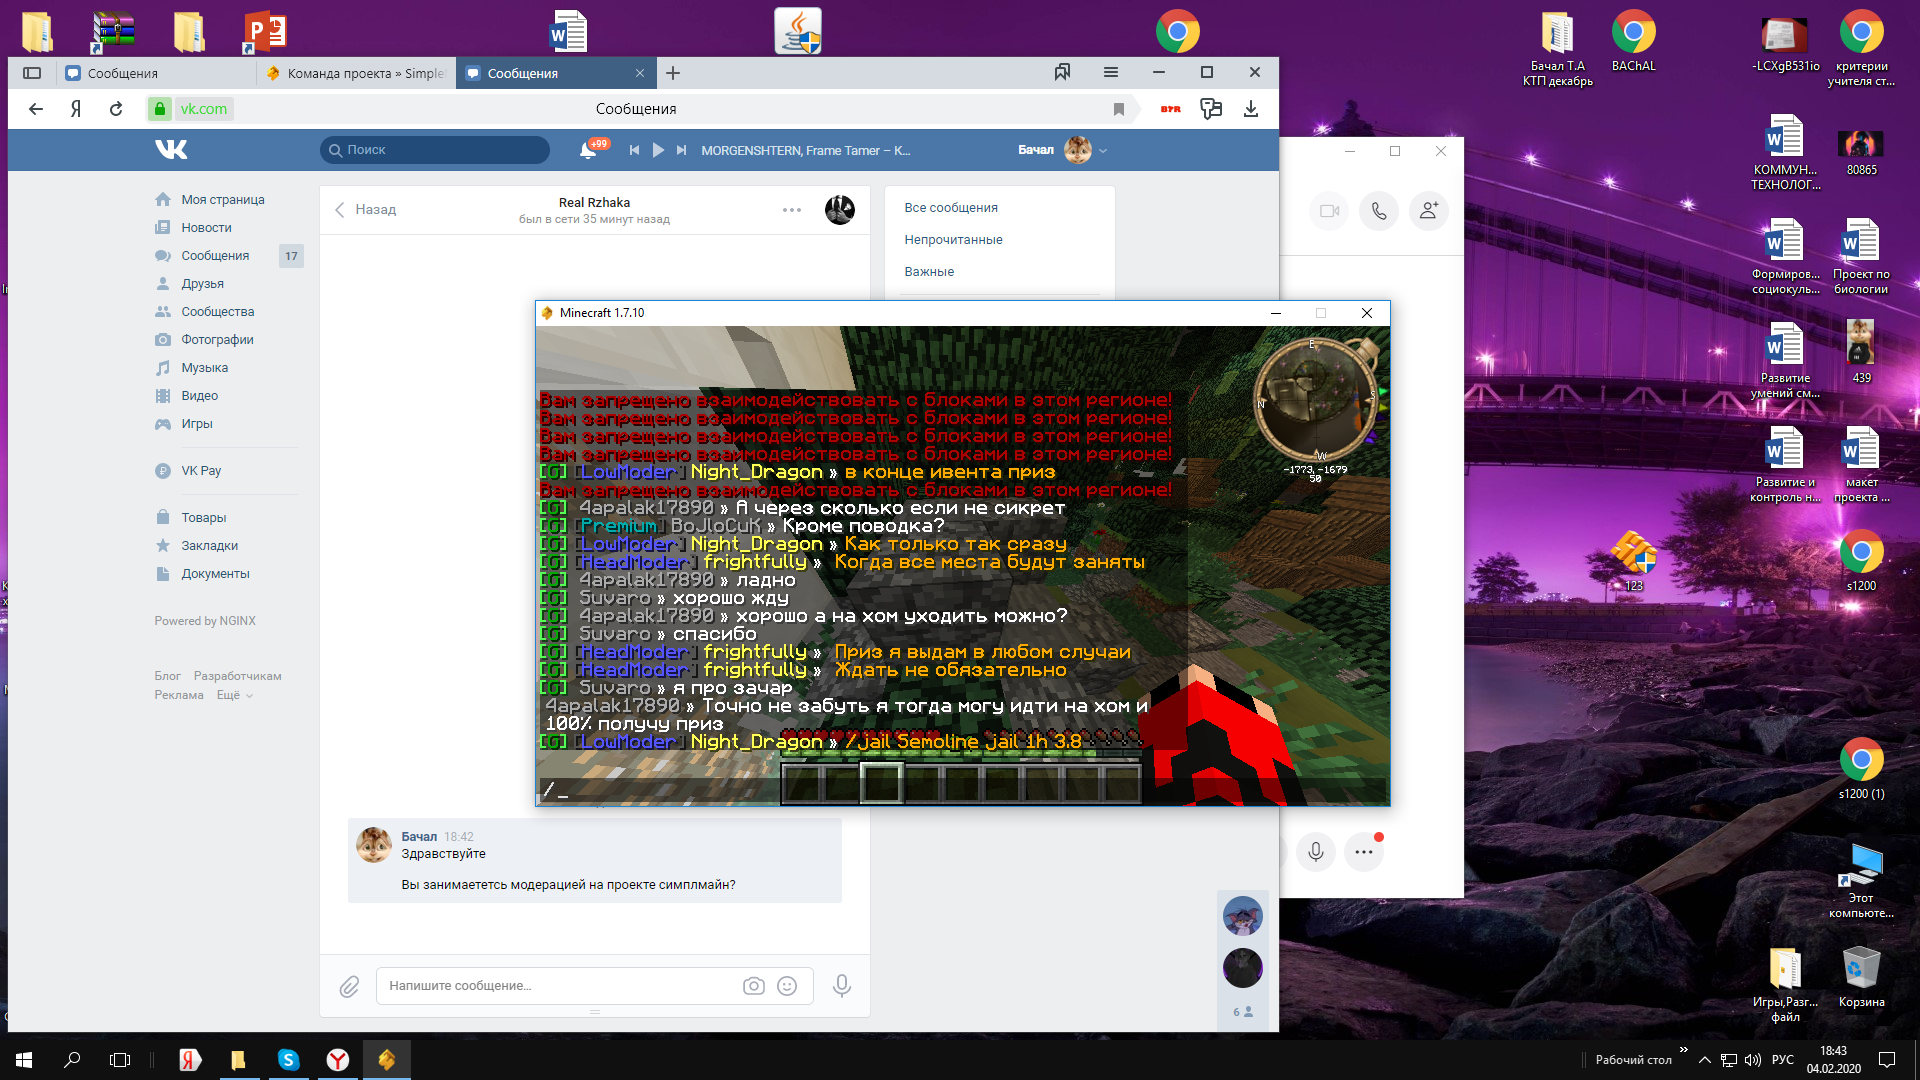The width and height of the screenshot is (1920, 1080).
Task: Show hidden tray icons chevron
Action: [x=1704, y=1060]
